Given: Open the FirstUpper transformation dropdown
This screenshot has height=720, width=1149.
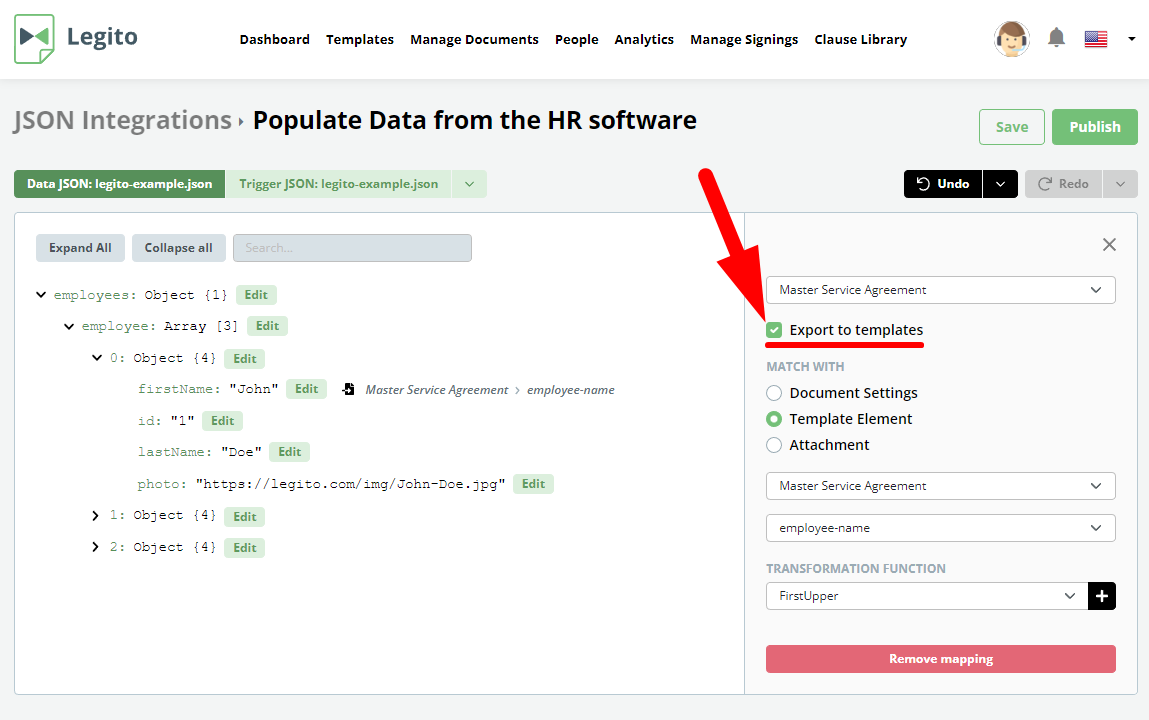Looking at the screenshot, I should tap(927, 596).
